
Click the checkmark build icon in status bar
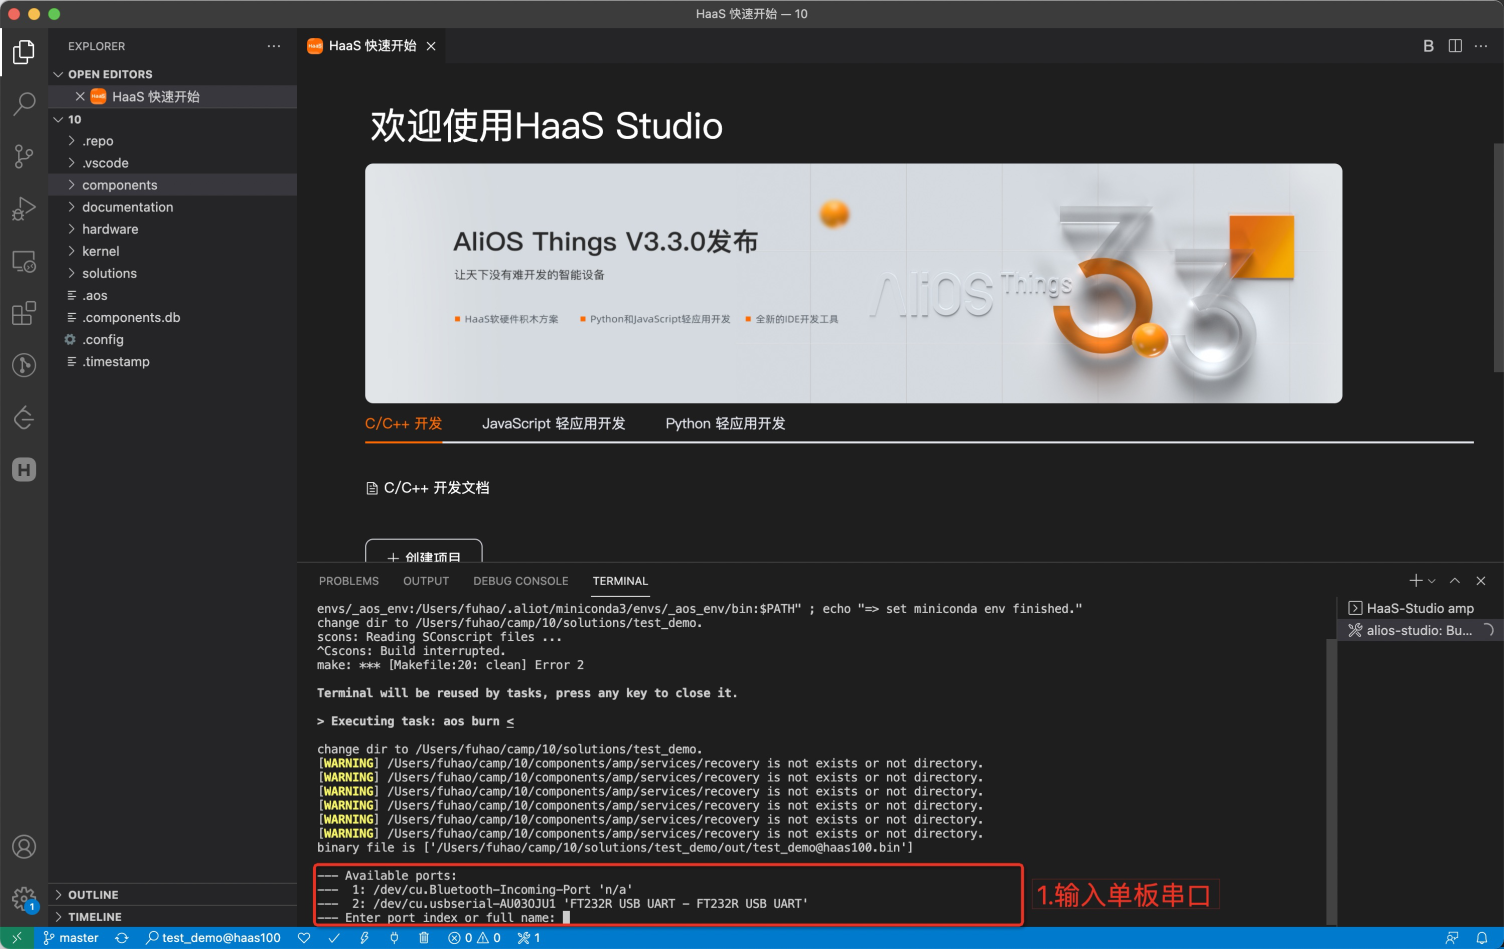point(334,938)
